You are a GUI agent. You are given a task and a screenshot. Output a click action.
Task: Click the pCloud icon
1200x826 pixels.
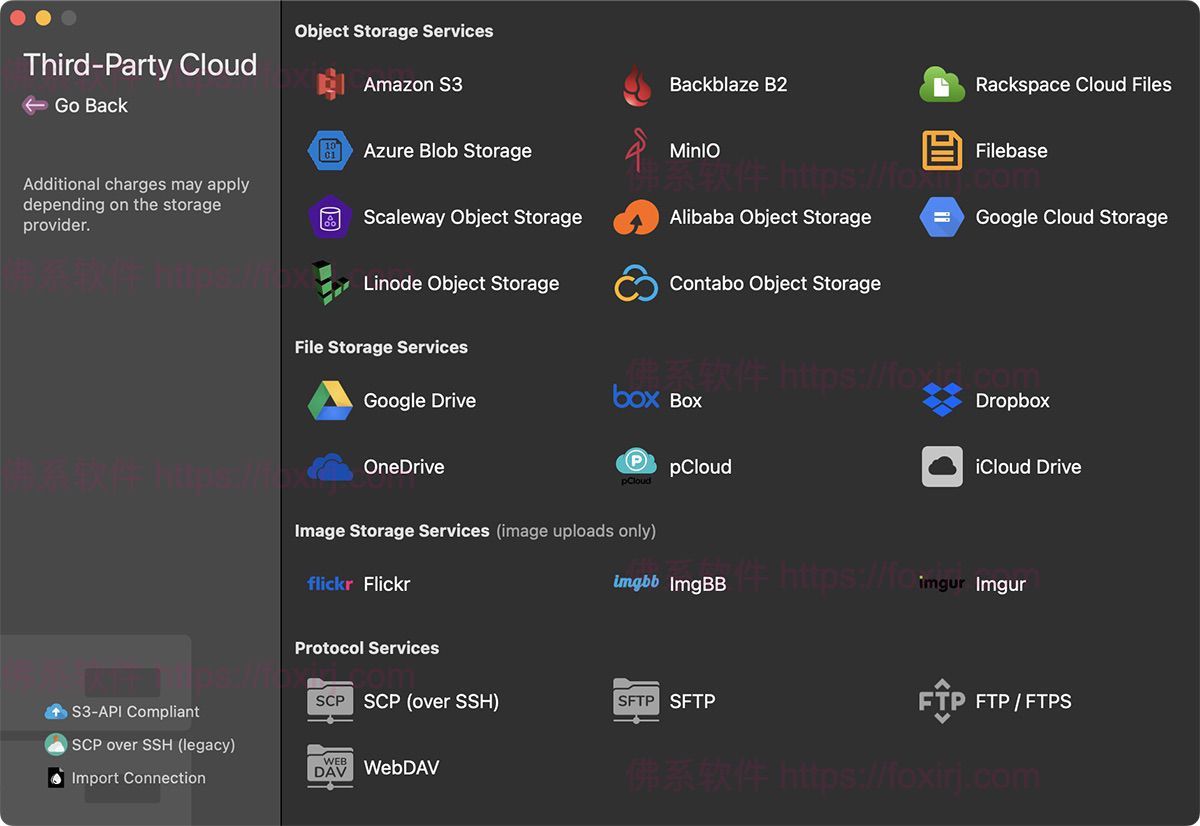pyautogui.click(x=637, y=466)
